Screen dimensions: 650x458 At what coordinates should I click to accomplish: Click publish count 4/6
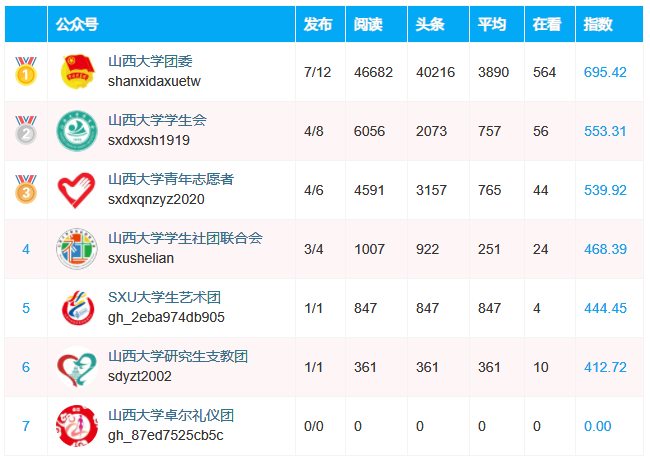pyautogui.click(x=313, y=190)
